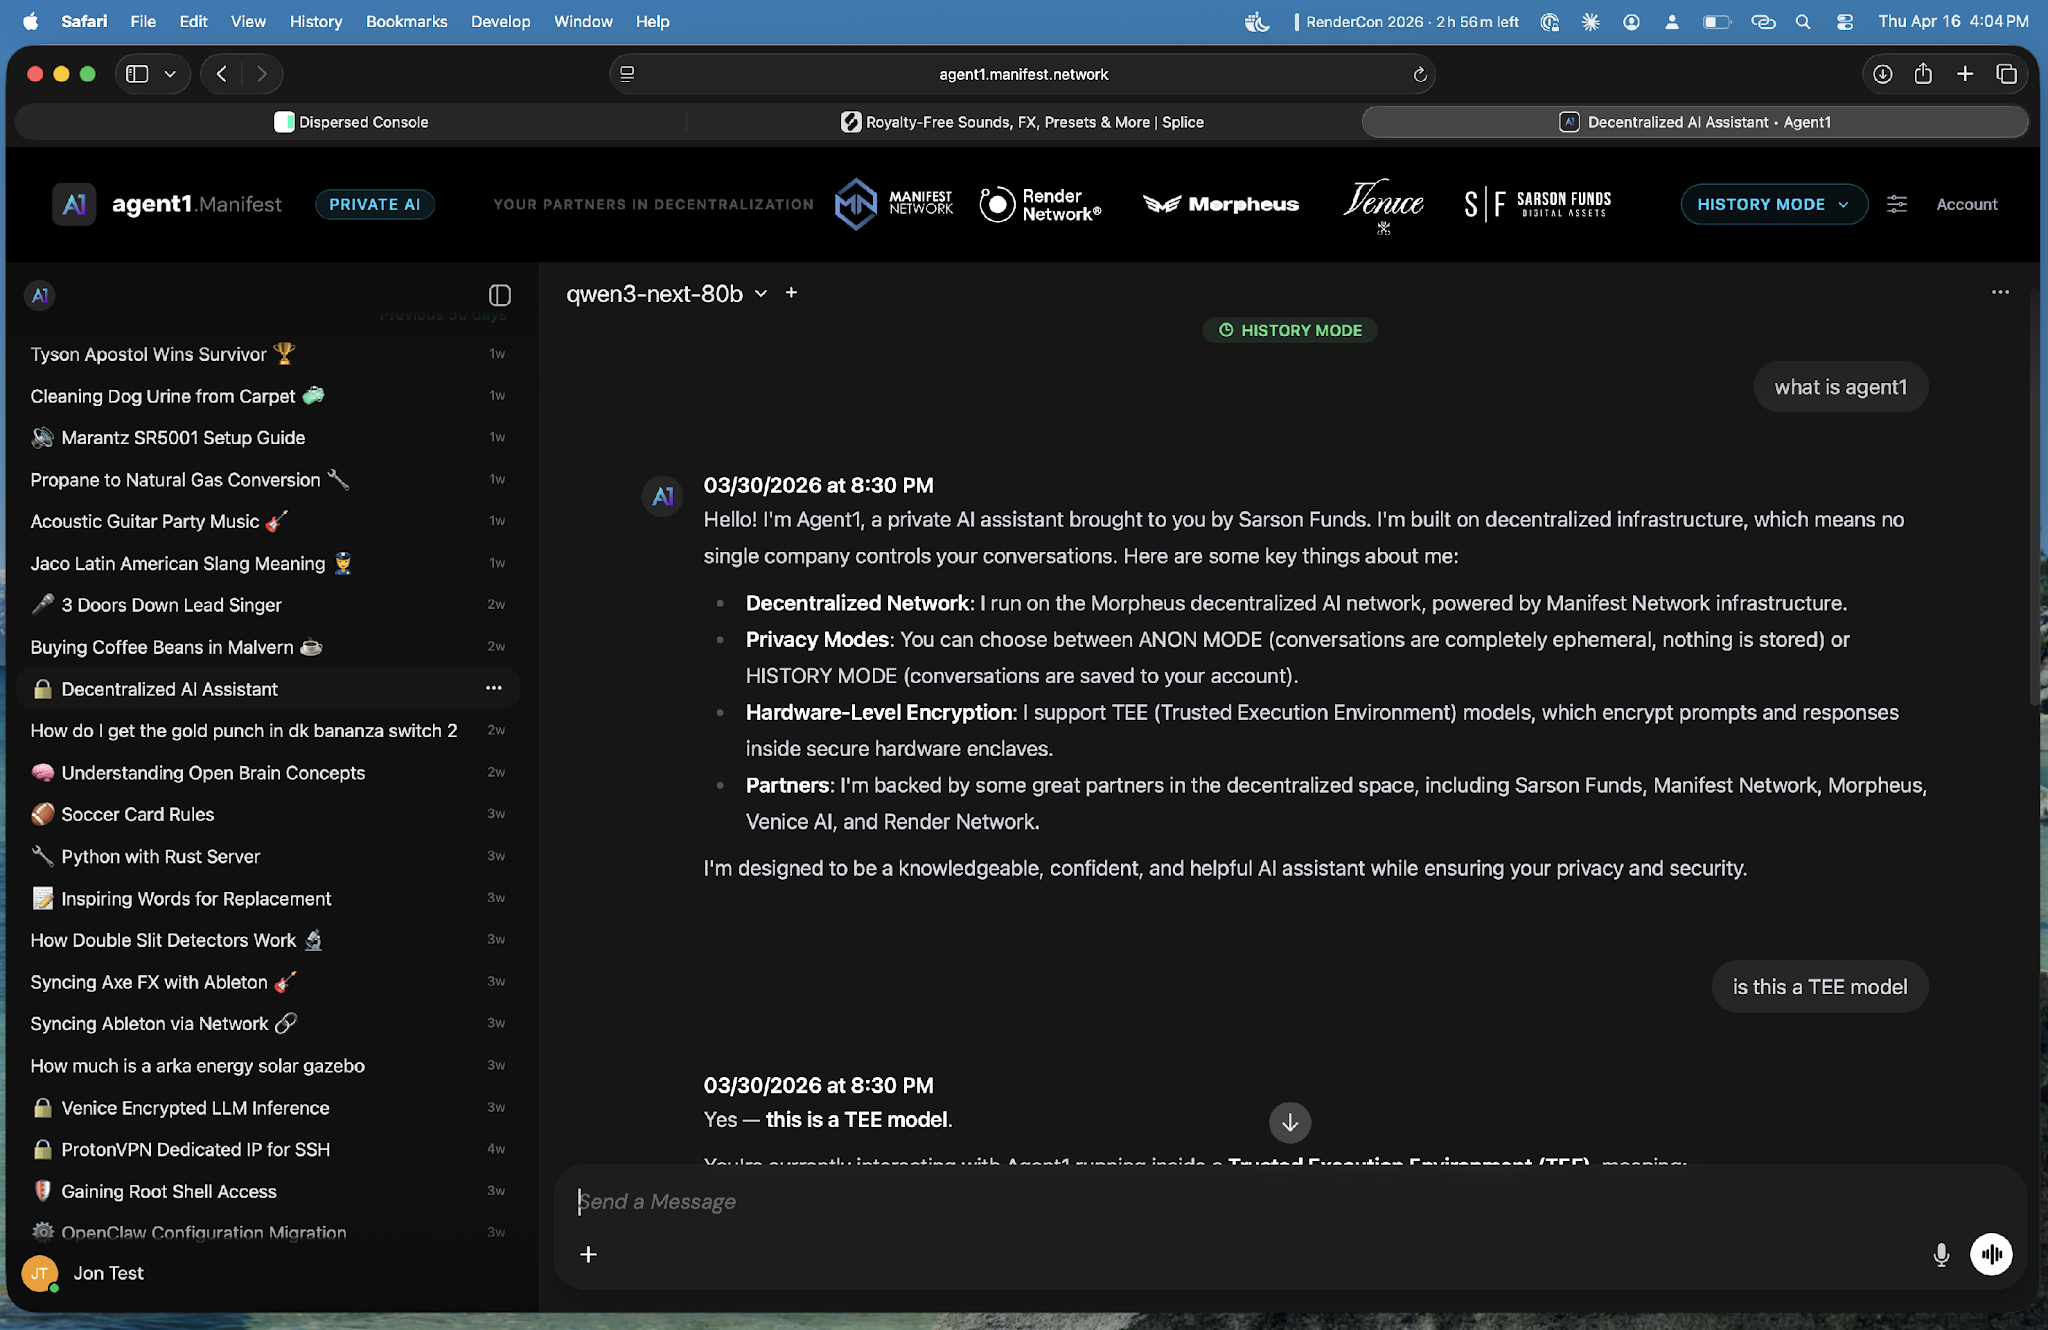Start dictation with the microphone icon
The height and width of the screenshot is (1330, 2048).
click(1941, 1254)
